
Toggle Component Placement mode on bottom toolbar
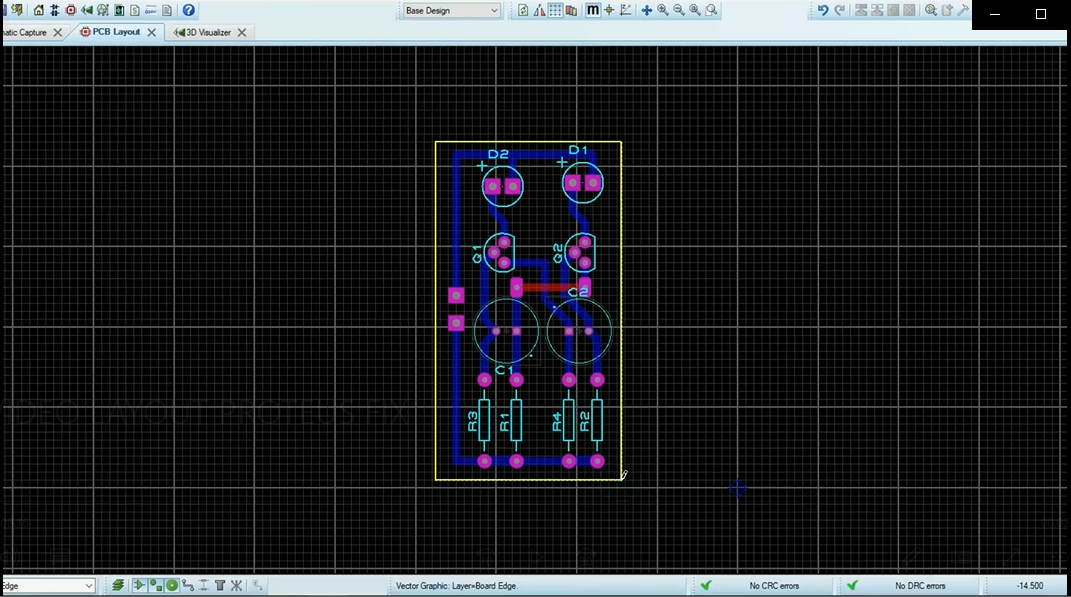point(140,585)
